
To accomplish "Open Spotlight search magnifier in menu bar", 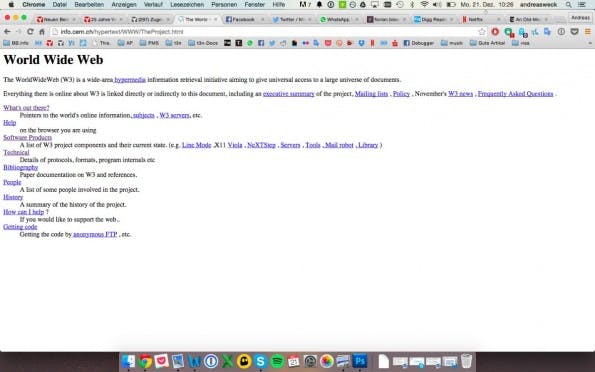I will coord(568,5).
